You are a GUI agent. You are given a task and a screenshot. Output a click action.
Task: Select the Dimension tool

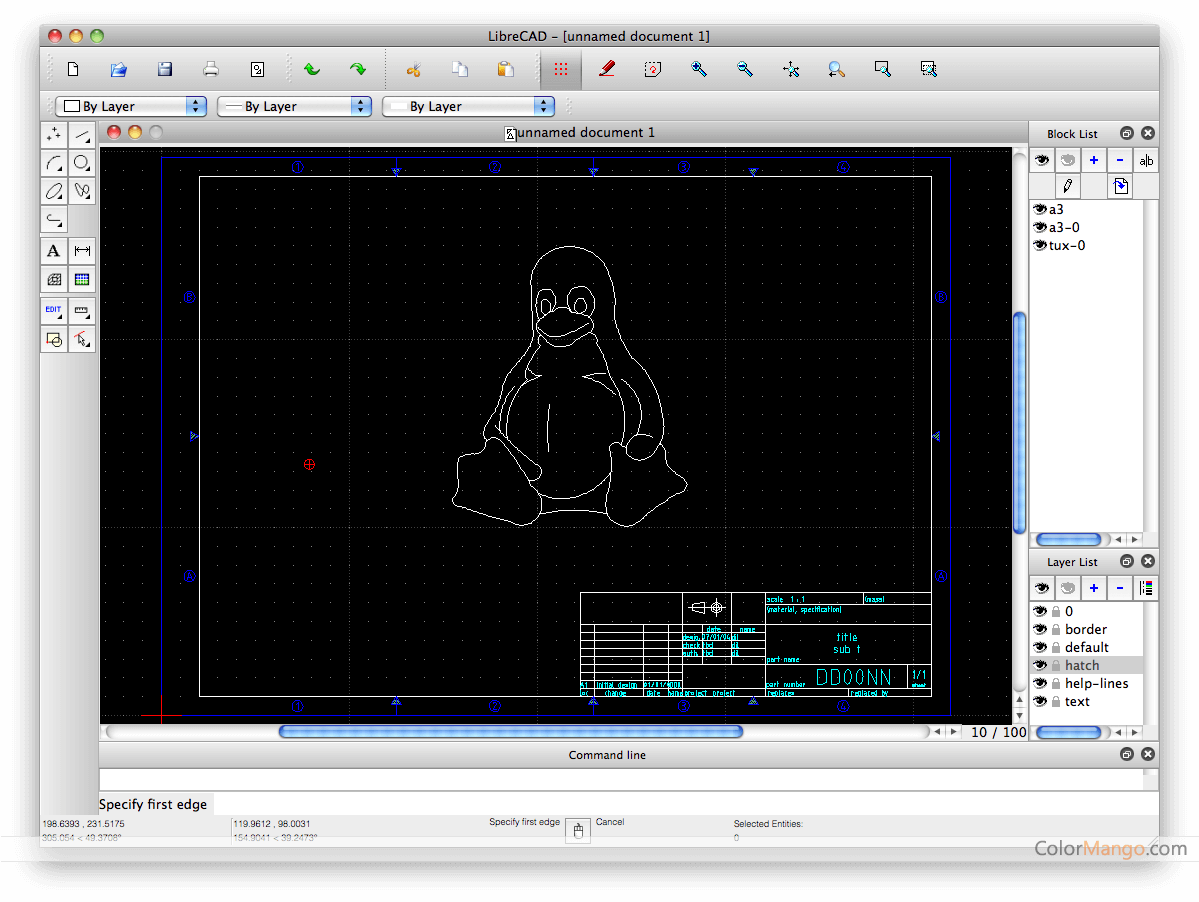pos(82,251)
